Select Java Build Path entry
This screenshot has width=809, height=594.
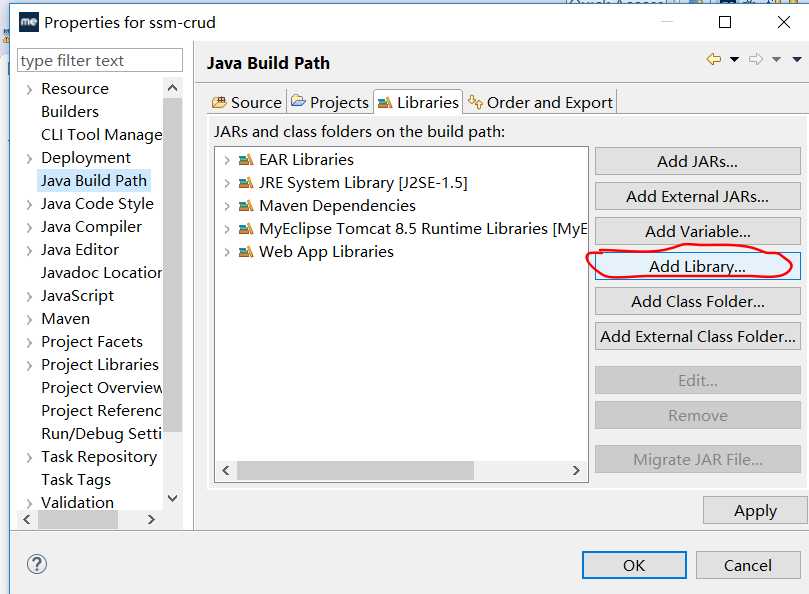[94, 181]
